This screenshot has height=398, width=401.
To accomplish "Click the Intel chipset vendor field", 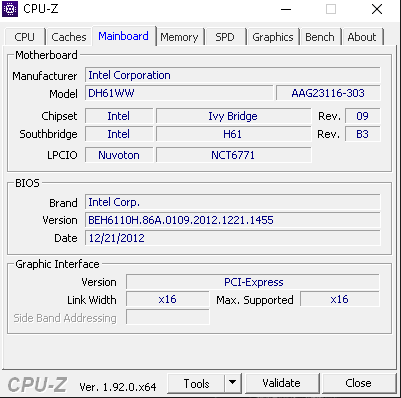I will [x=119, y=116].
